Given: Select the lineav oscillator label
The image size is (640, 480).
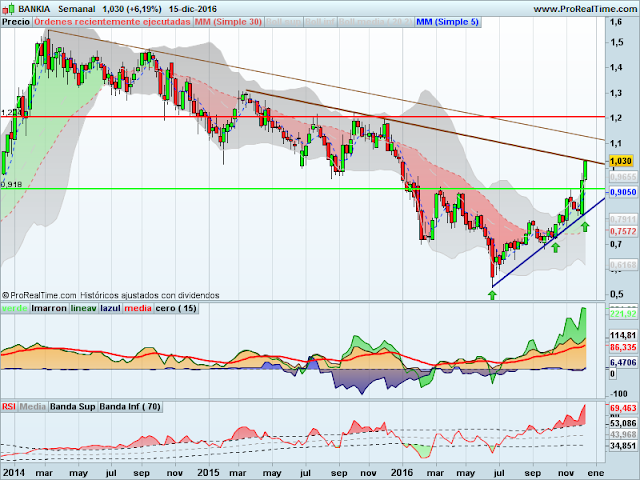Looking at the screenshot, I should pyautogui.click(x=83, y=308).
